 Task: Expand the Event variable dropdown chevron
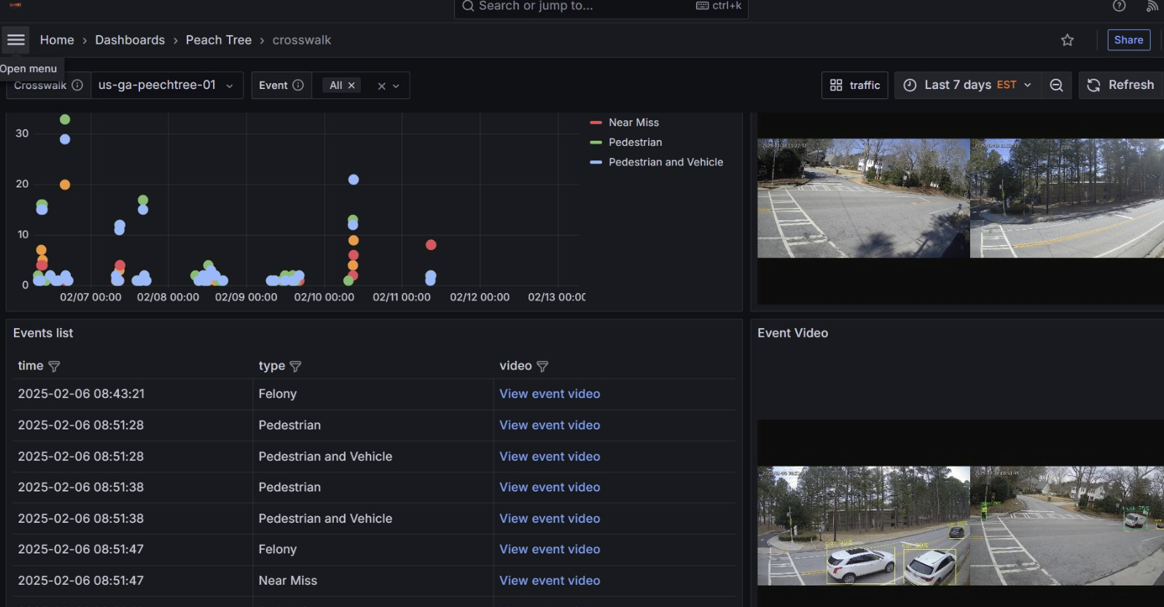[x=396, y=86]
